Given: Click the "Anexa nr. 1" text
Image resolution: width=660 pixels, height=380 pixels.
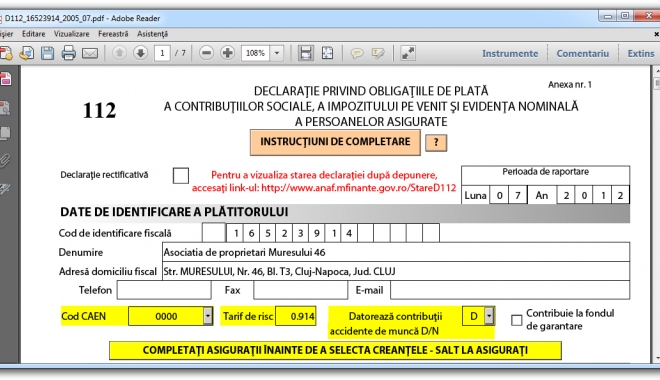Looking at the screenshot, I should point(570,85).
